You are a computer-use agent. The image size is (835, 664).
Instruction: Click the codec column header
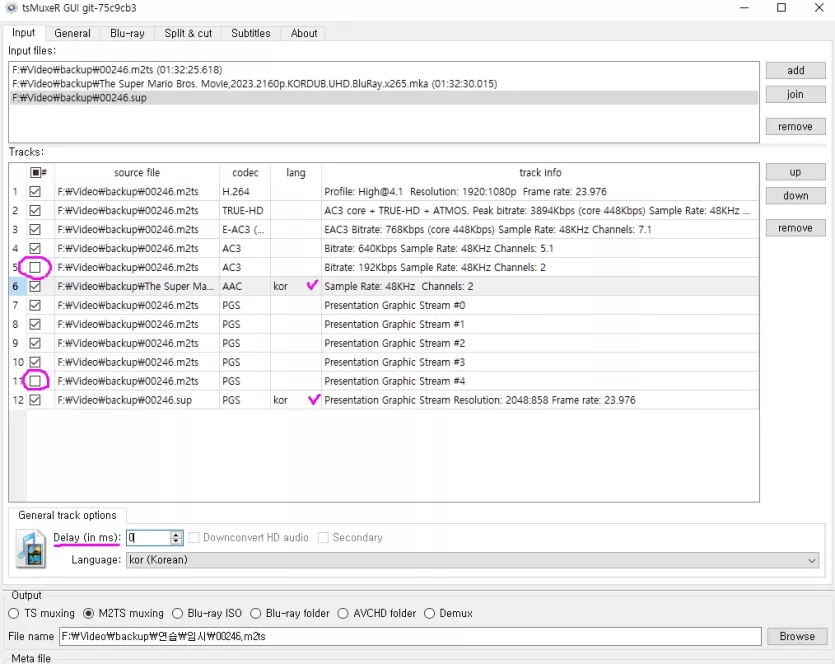click(x=245, y=173)
